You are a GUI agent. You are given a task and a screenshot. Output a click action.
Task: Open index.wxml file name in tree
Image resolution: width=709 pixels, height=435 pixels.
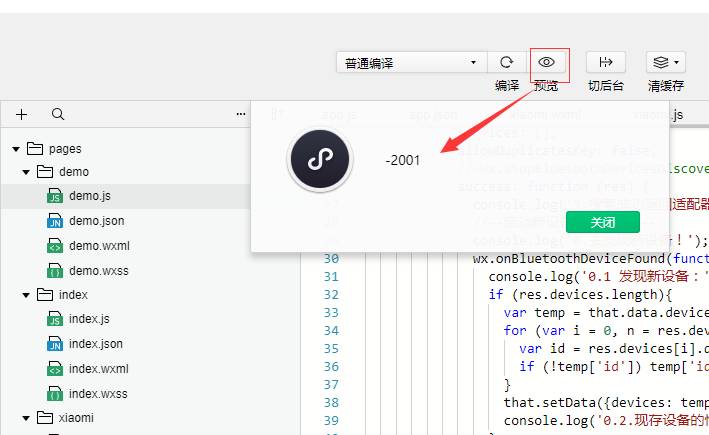coord(99,369)
